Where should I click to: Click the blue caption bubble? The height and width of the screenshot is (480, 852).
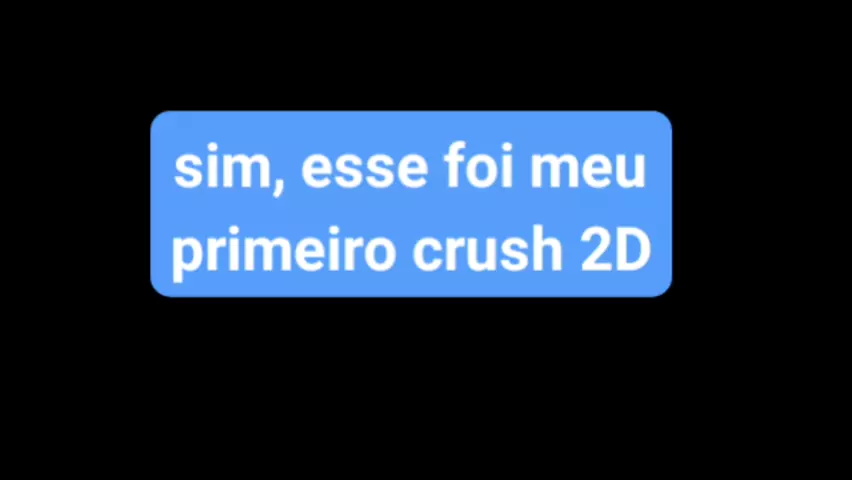(x=411, y=204)
